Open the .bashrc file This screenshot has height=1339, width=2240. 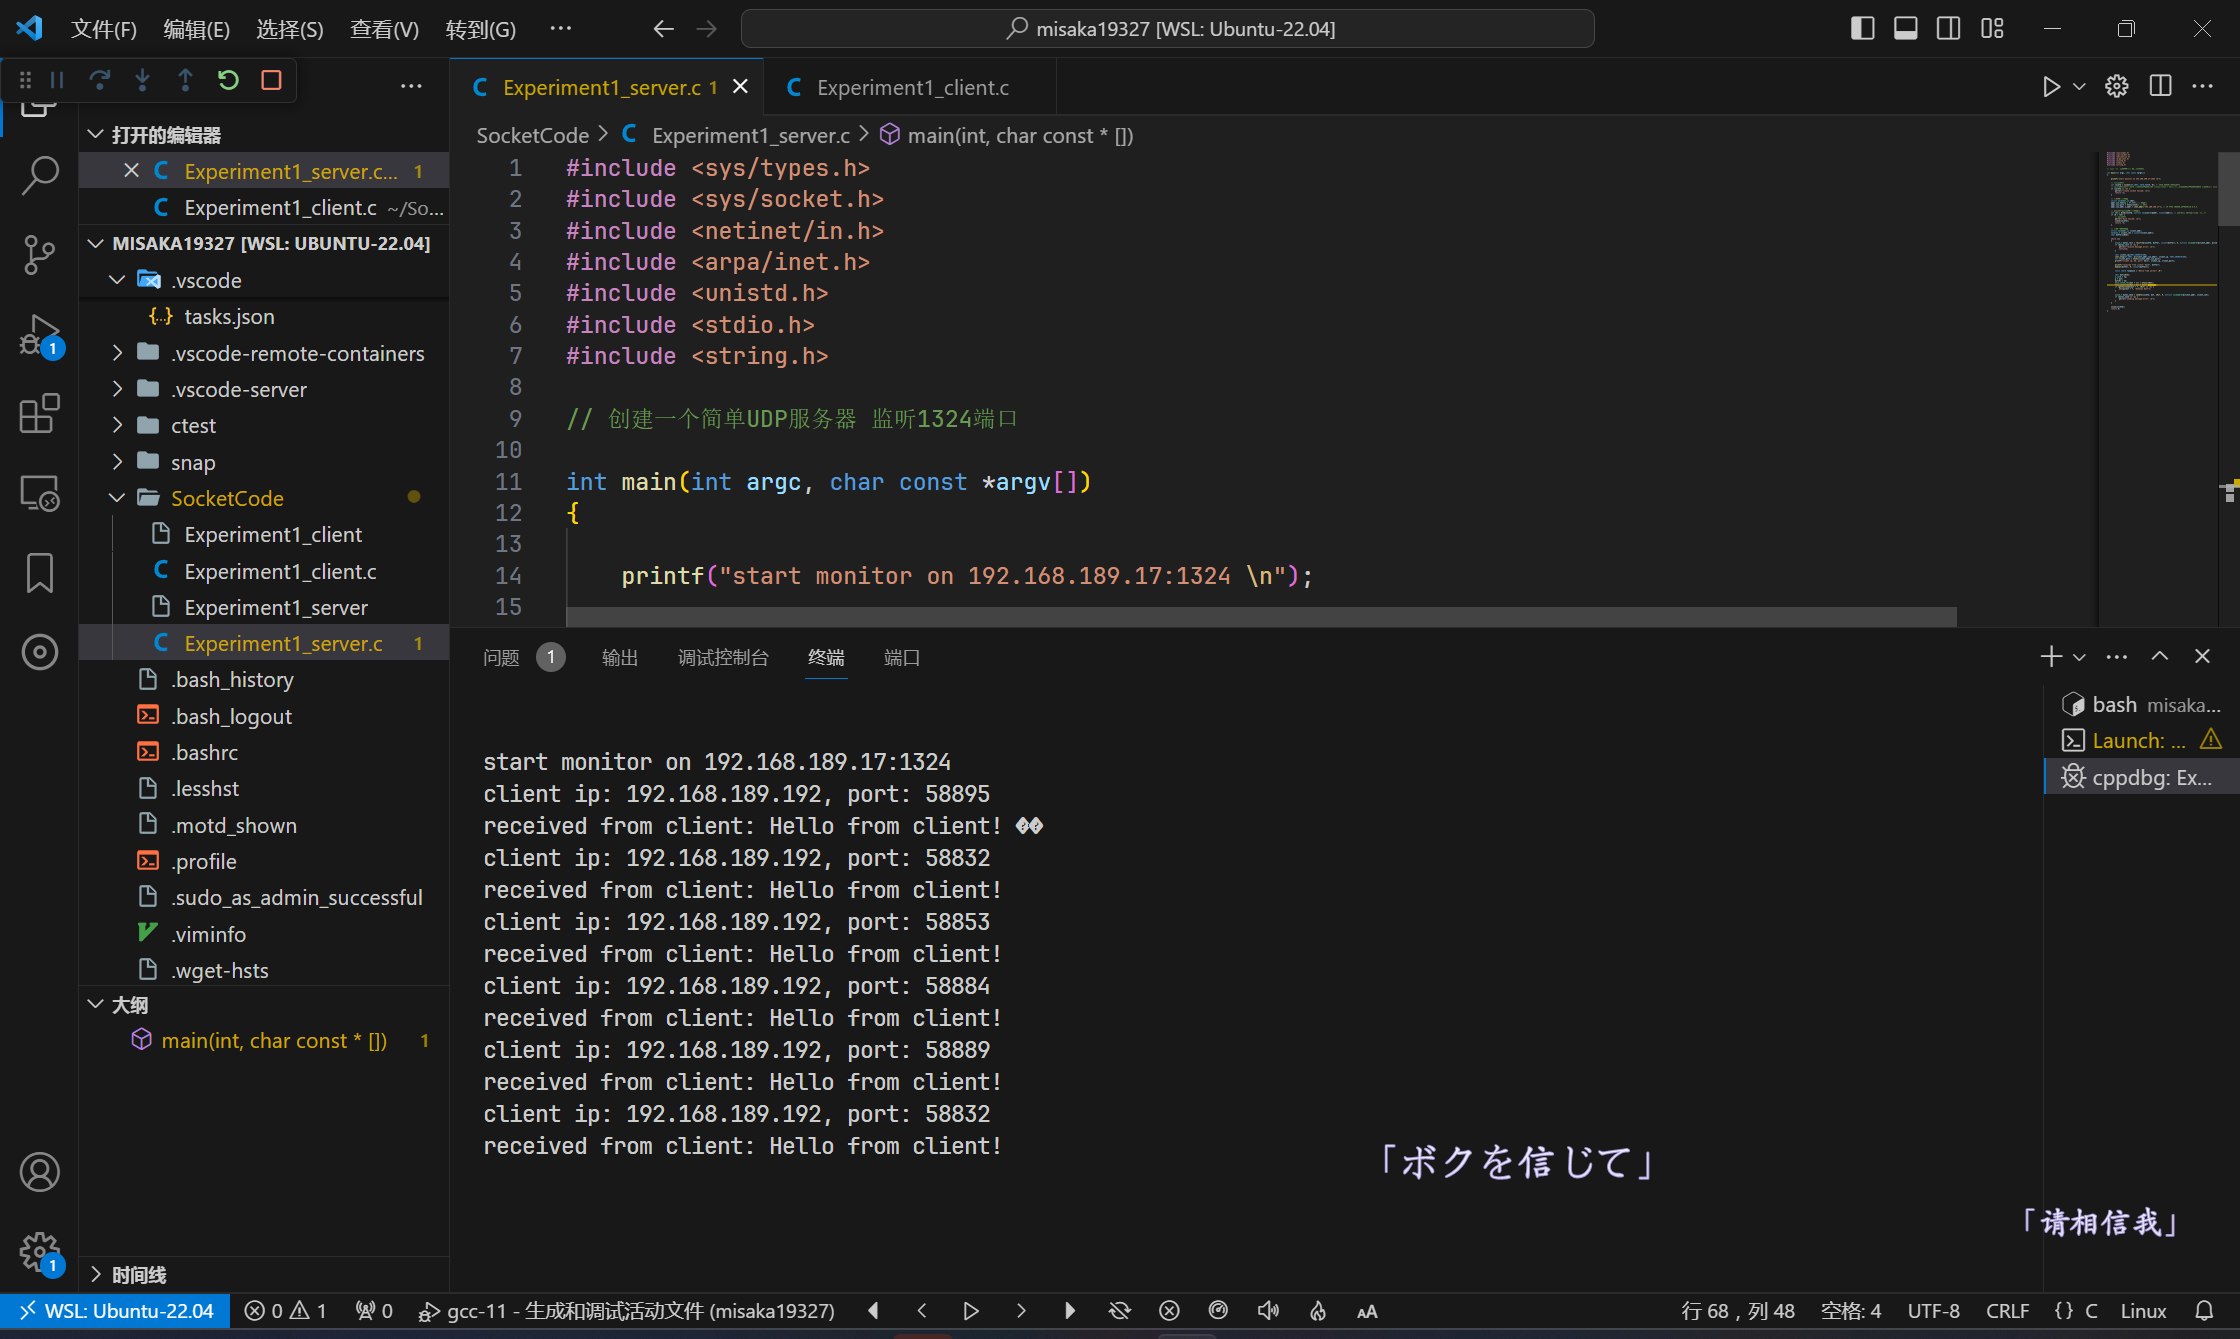(x=264, y=752)
